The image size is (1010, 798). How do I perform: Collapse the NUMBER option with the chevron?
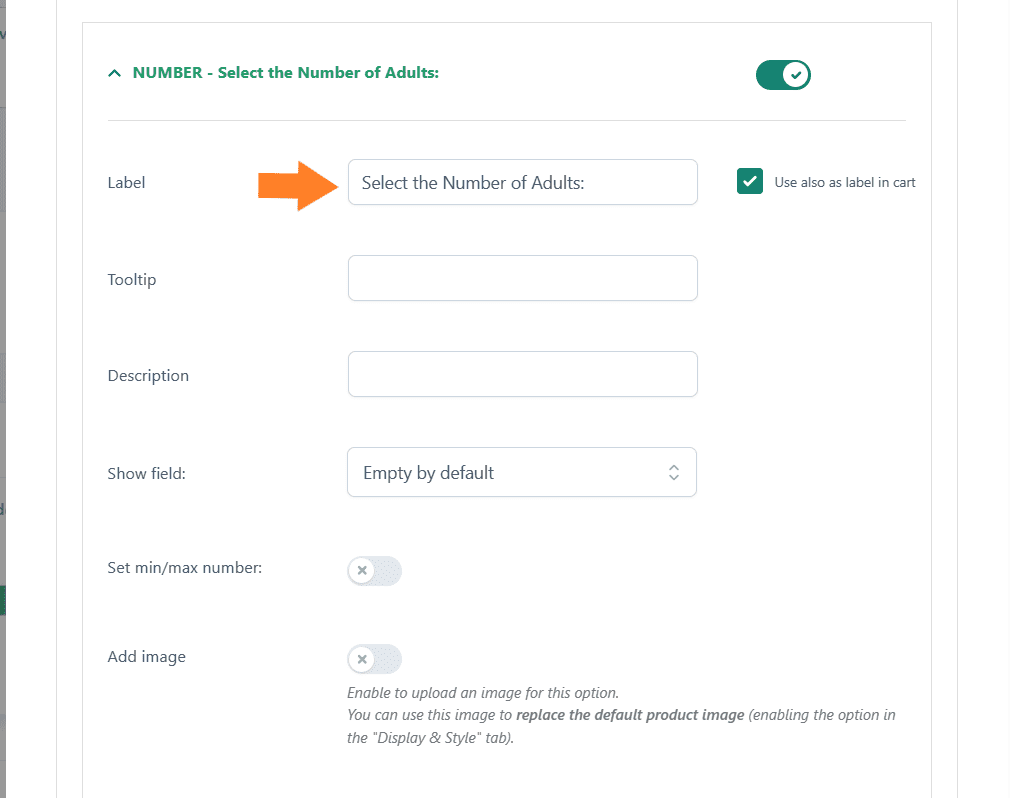pyautogui.click(x=115, y=73)
